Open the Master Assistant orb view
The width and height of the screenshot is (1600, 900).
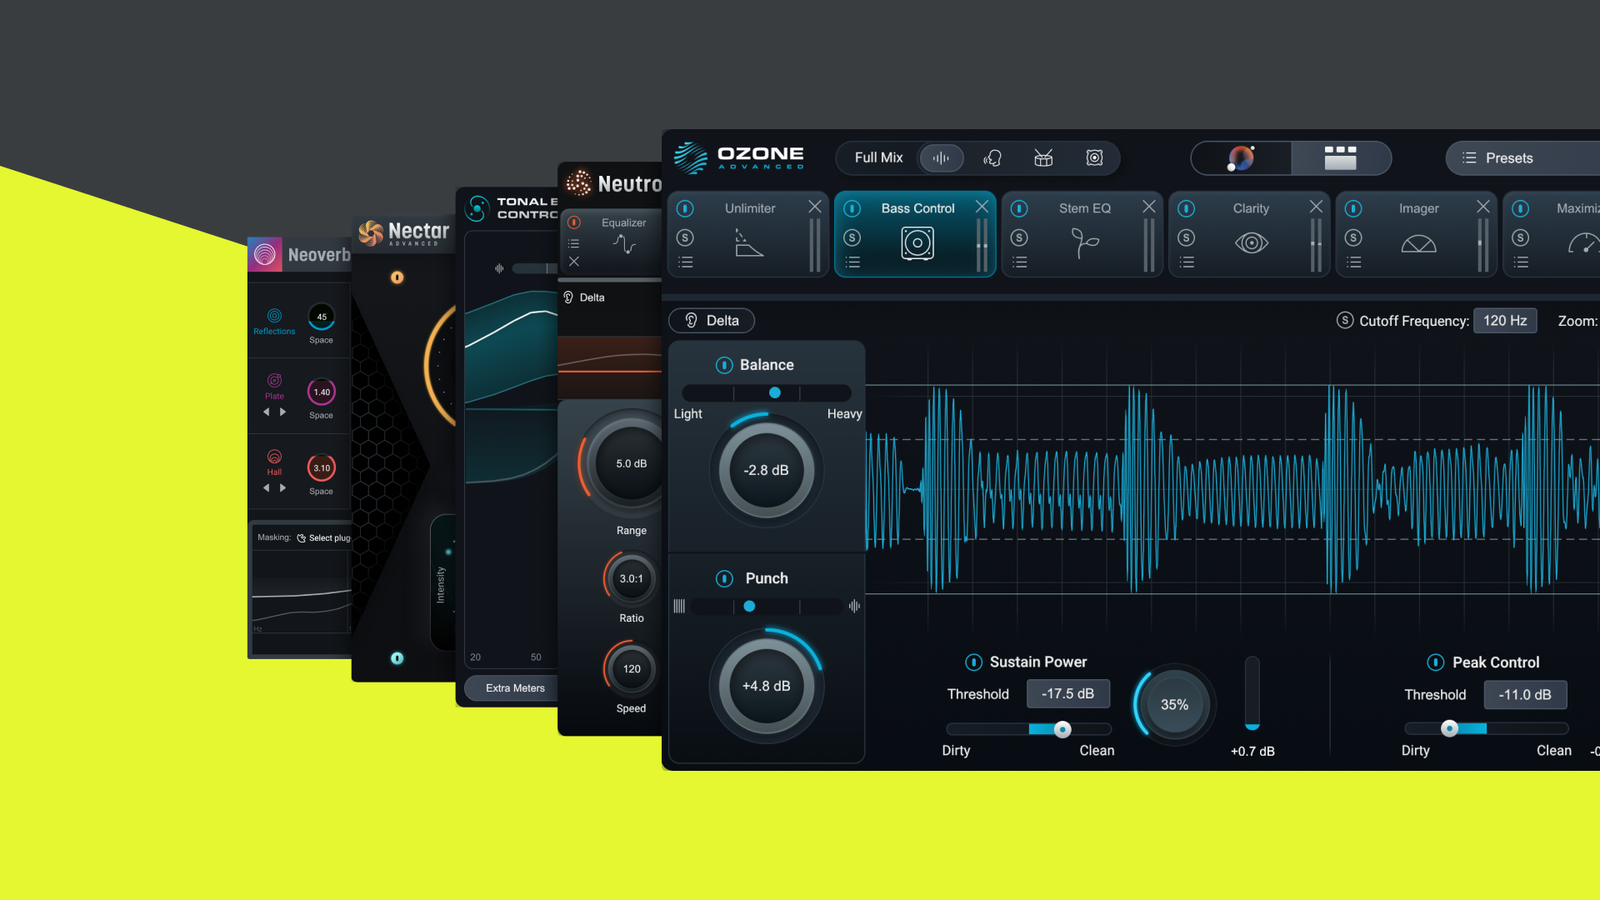coord(1241,158)
